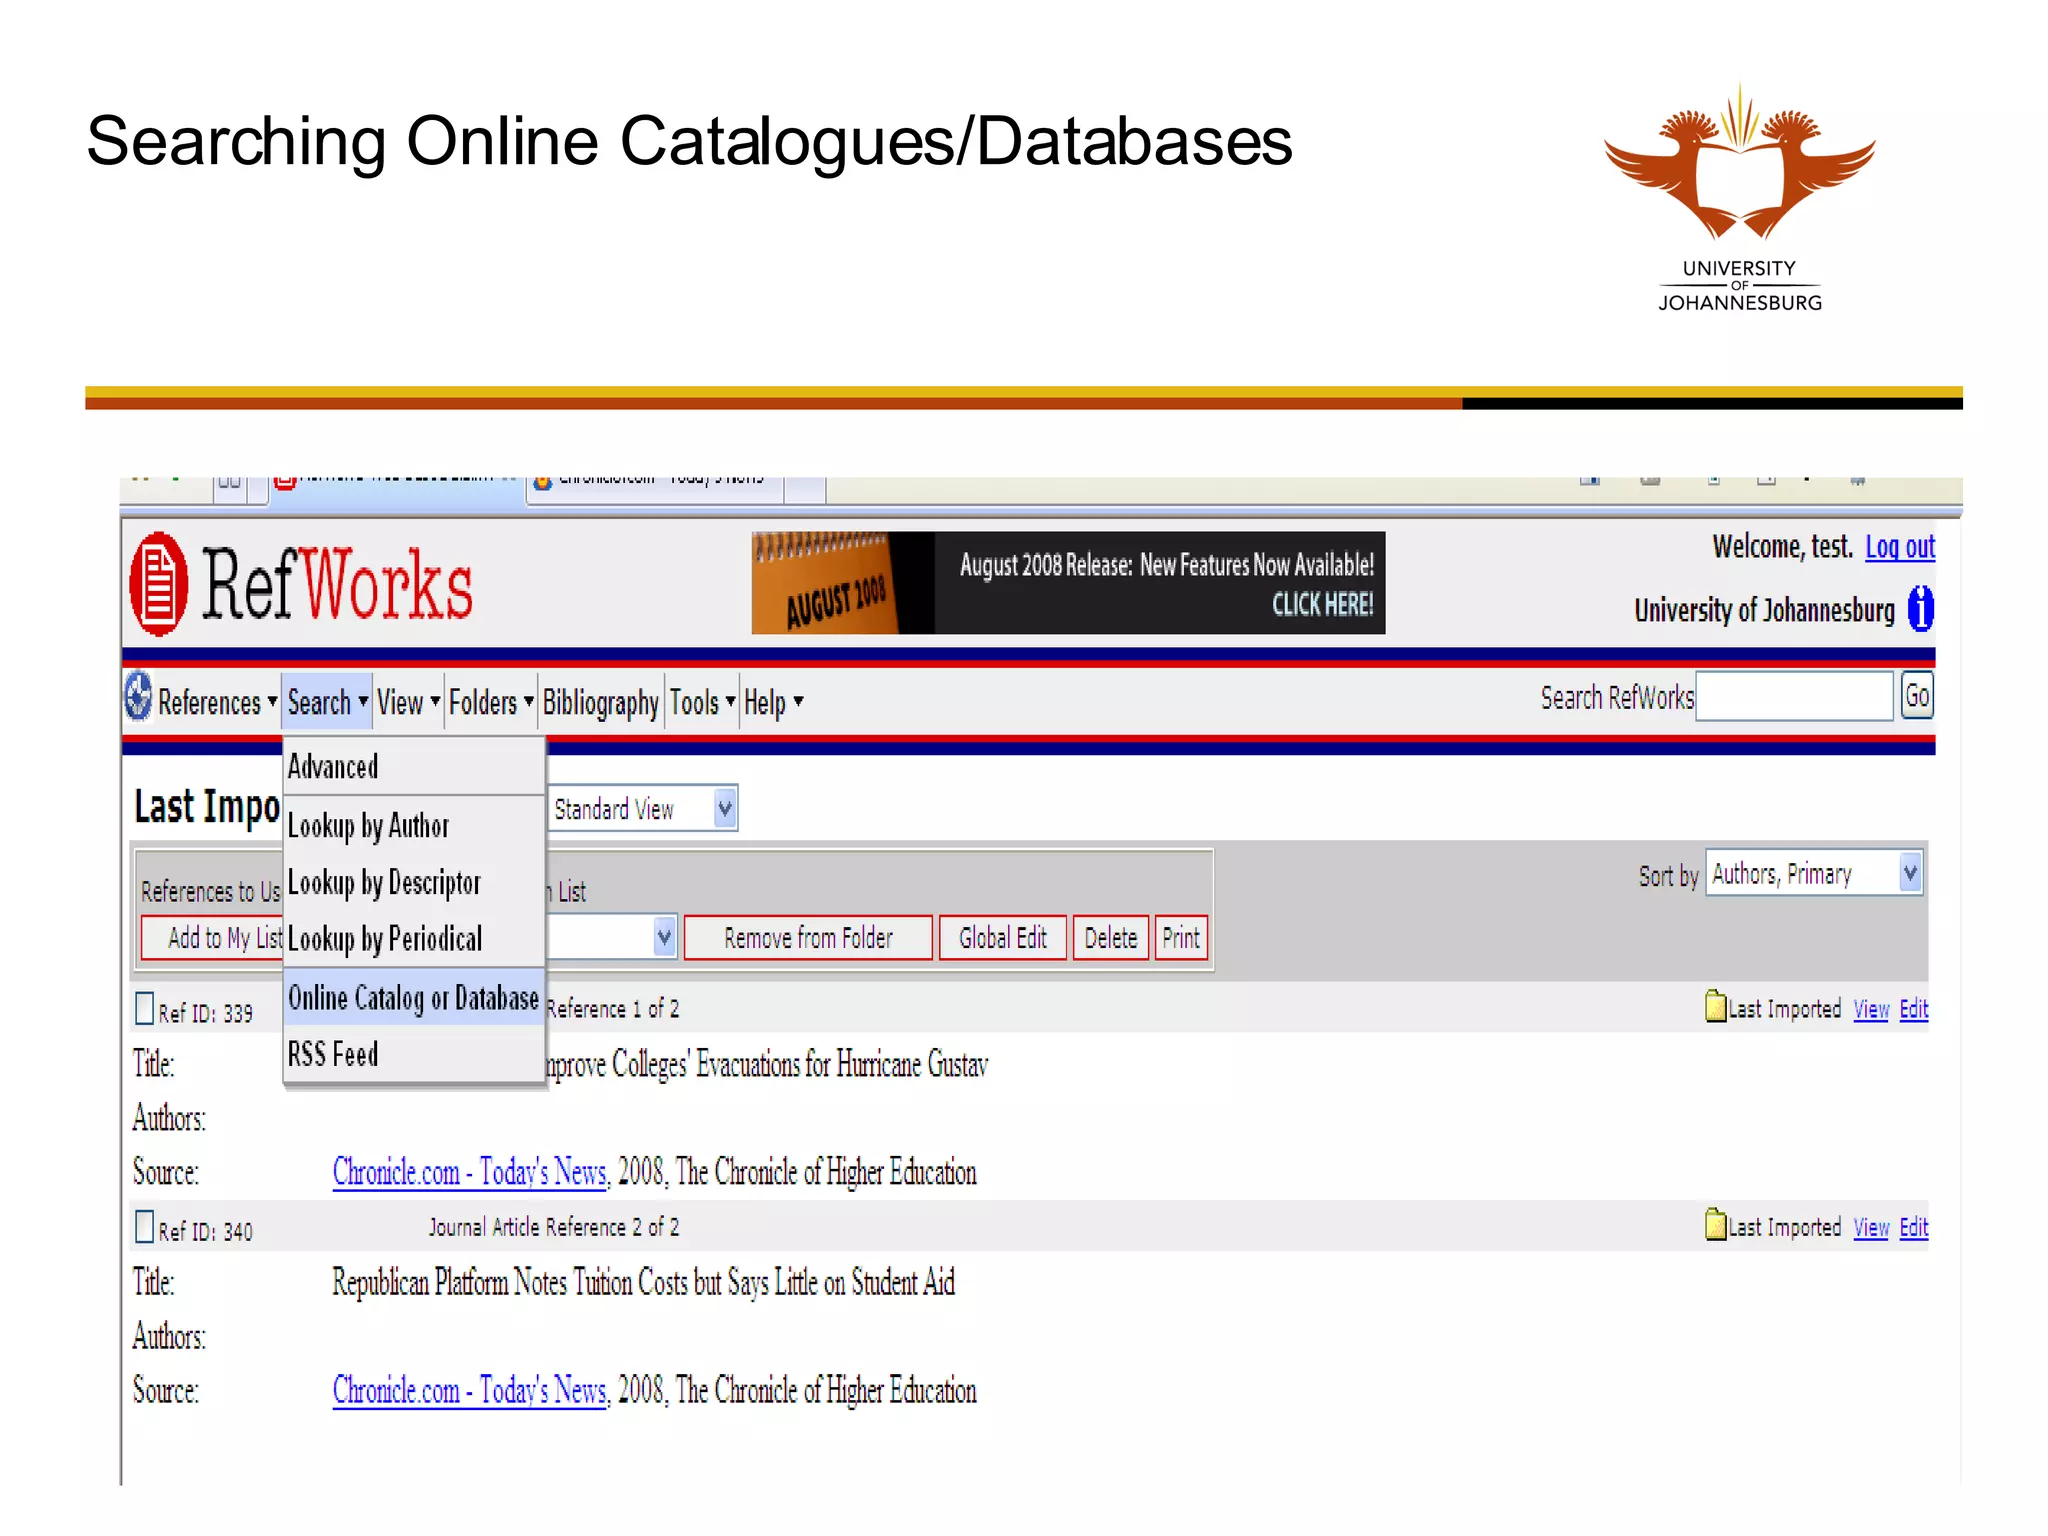Click the Search RefWorks input field
This screenshot has height=1536, width=2048.
[1795, 696]
